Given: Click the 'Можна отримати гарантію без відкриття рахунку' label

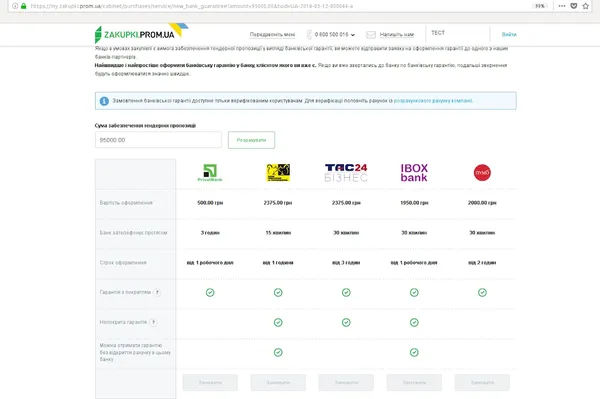Looking at the screenshot, I should 135,352.
